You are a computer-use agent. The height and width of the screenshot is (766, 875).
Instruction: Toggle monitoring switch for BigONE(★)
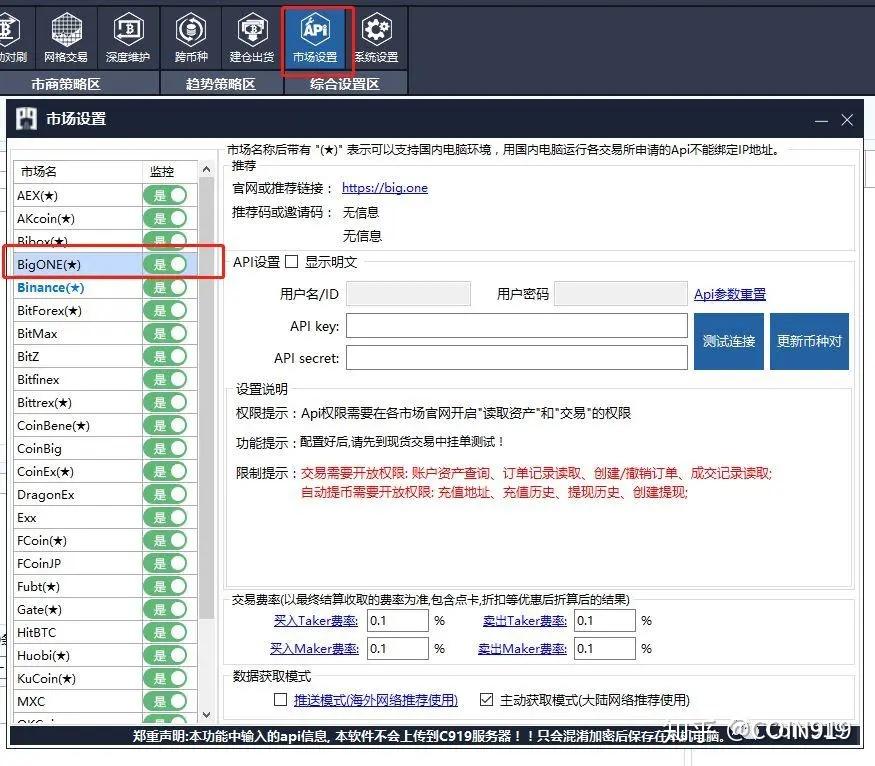coord(165,264)
